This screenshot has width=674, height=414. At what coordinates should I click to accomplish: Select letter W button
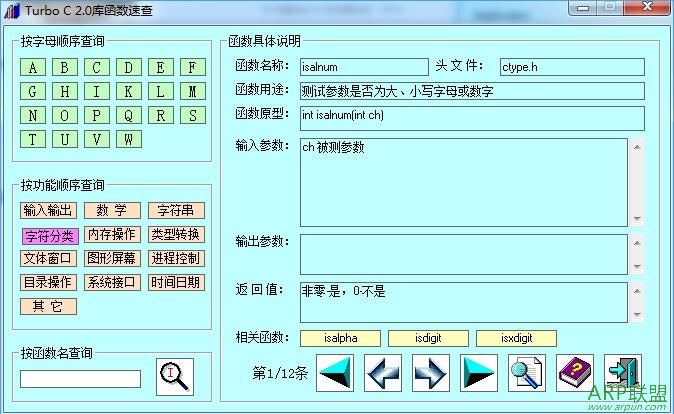click(x=129, y=139)
